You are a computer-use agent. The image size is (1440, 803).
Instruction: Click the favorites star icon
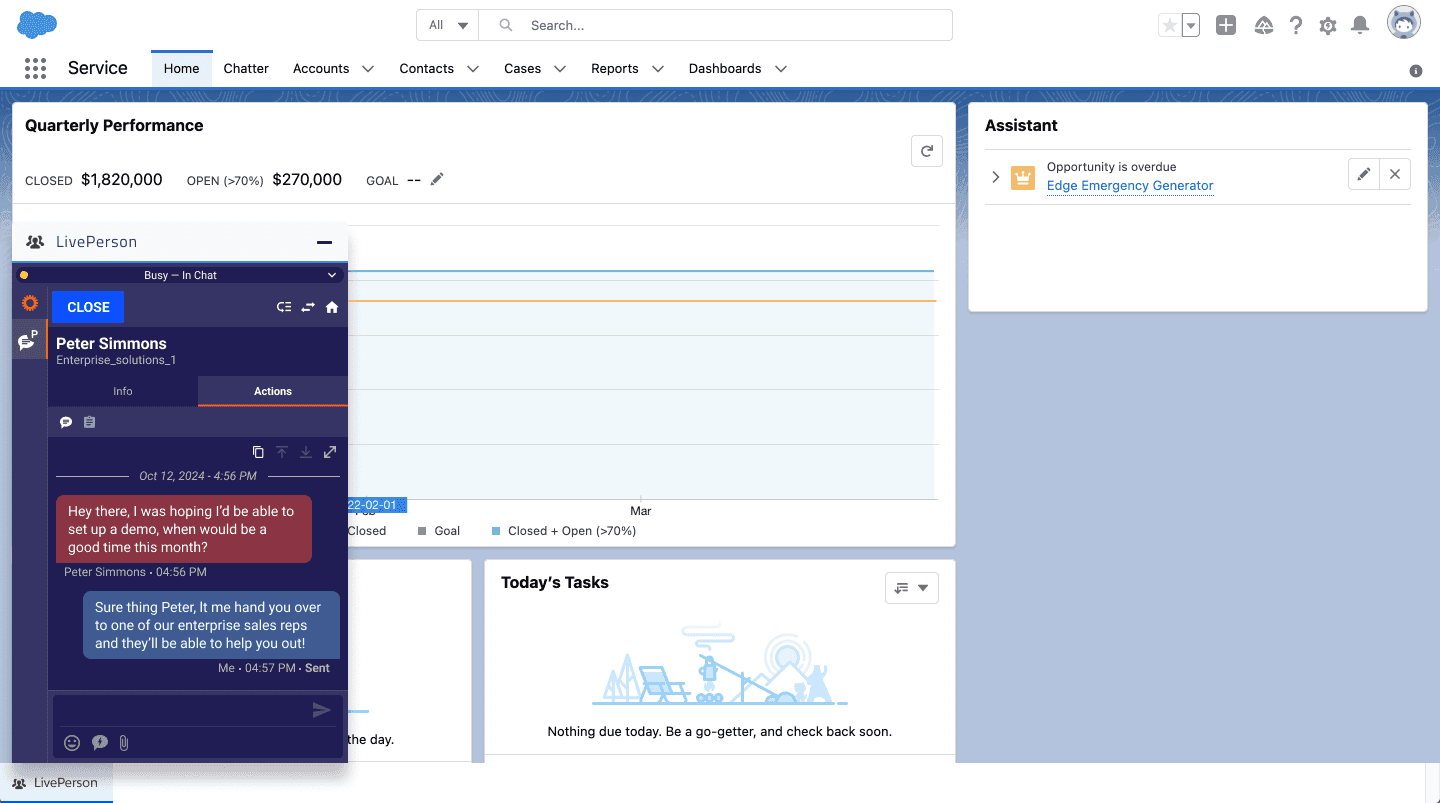coord(1169,26)
